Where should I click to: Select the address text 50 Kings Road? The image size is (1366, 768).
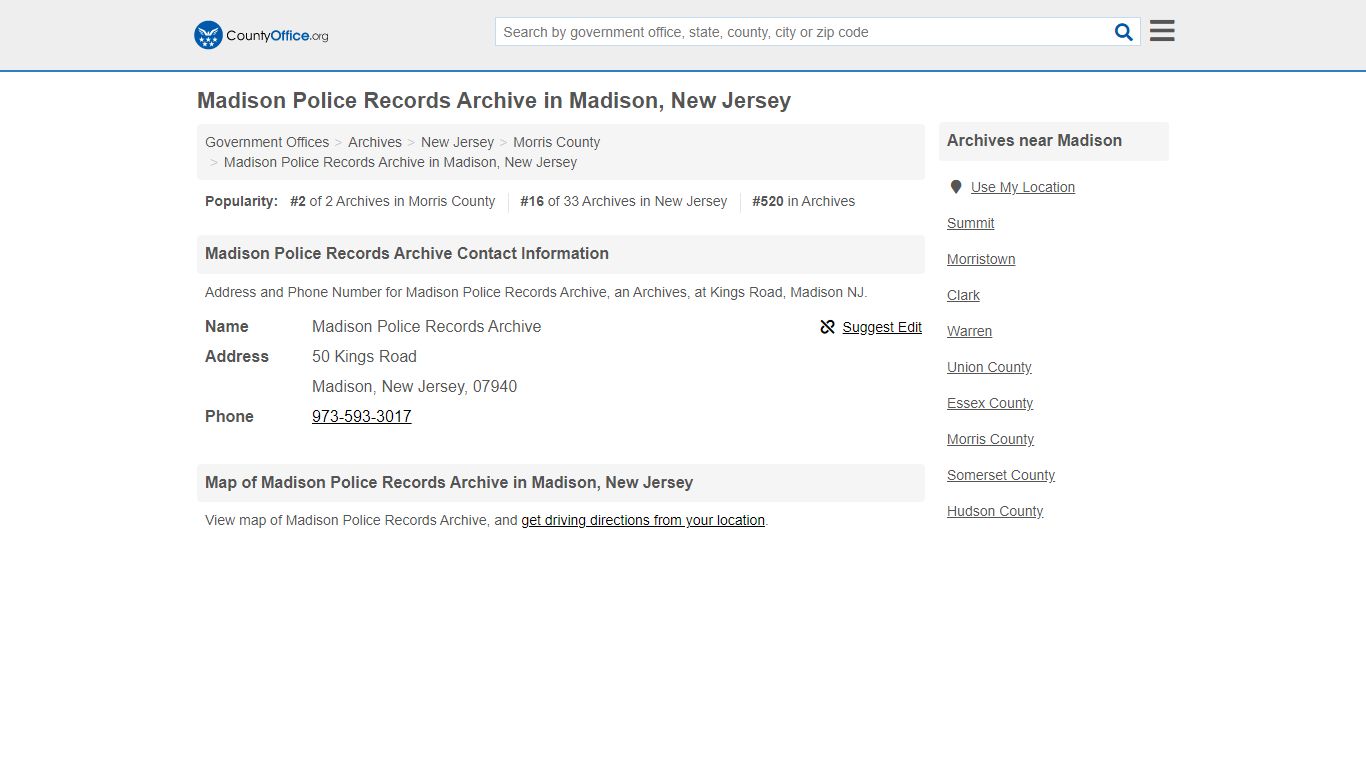364,356
